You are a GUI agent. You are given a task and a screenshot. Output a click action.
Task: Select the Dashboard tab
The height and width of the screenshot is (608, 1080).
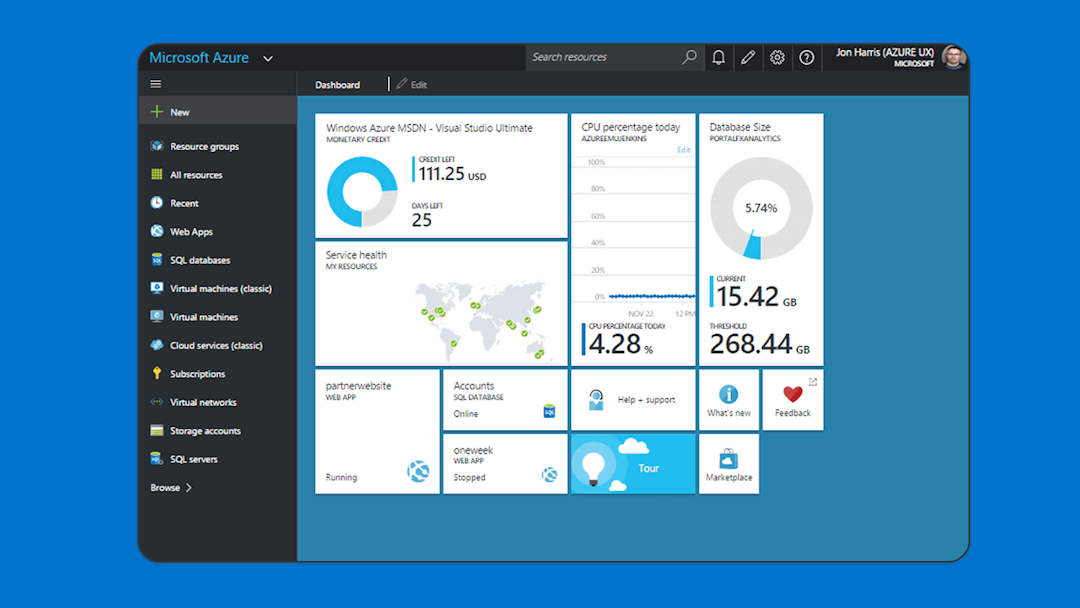tap(337, 84)
